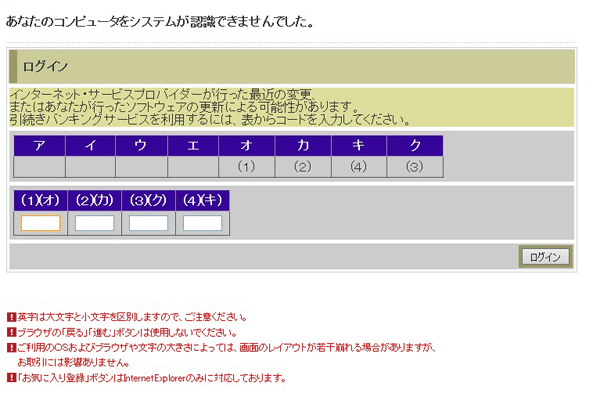600x397 pixels.
Task: Select the カ column header
Action: click(x=303, y=145)
